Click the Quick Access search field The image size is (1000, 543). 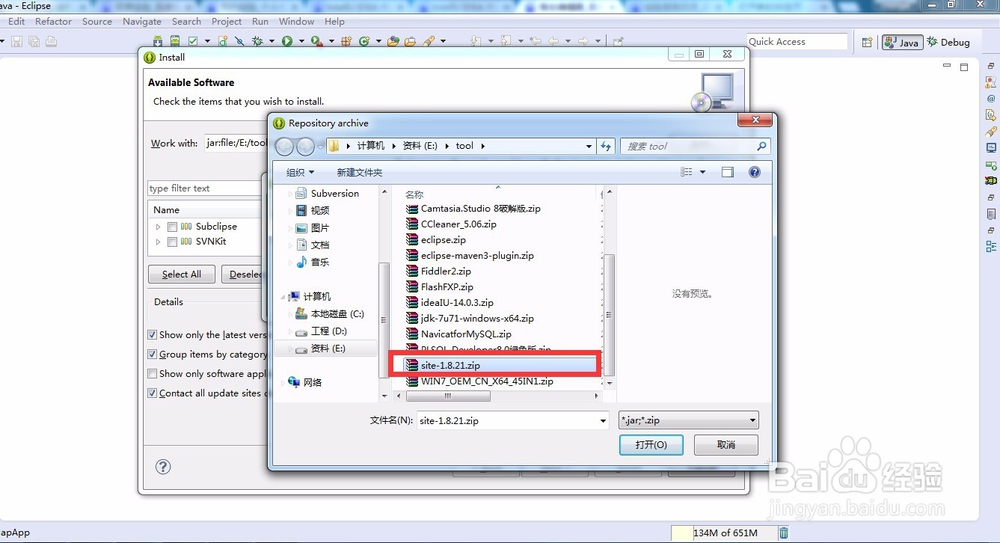[797, 41]
